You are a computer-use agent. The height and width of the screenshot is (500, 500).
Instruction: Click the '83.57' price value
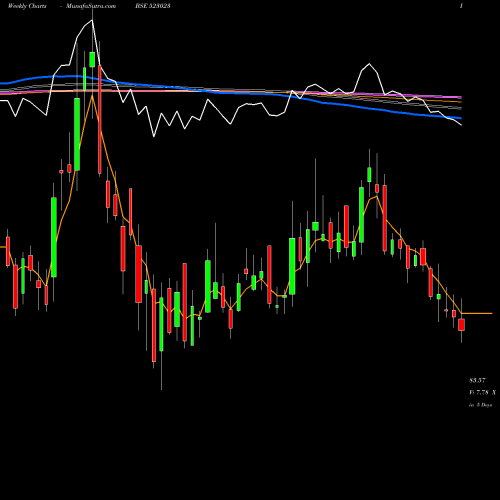pyautogui.click(x=477, y=380)
